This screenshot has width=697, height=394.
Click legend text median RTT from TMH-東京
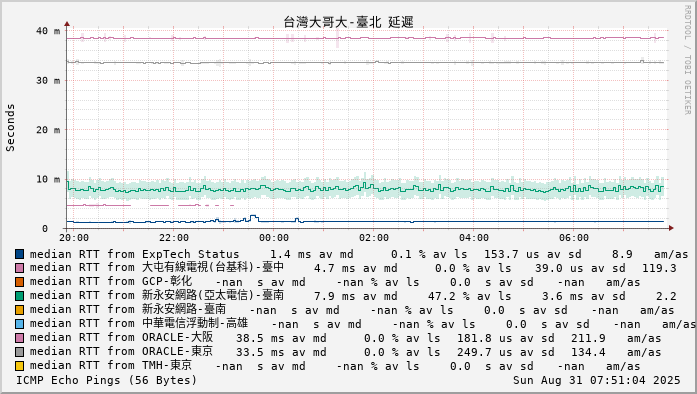pos(111,366)
